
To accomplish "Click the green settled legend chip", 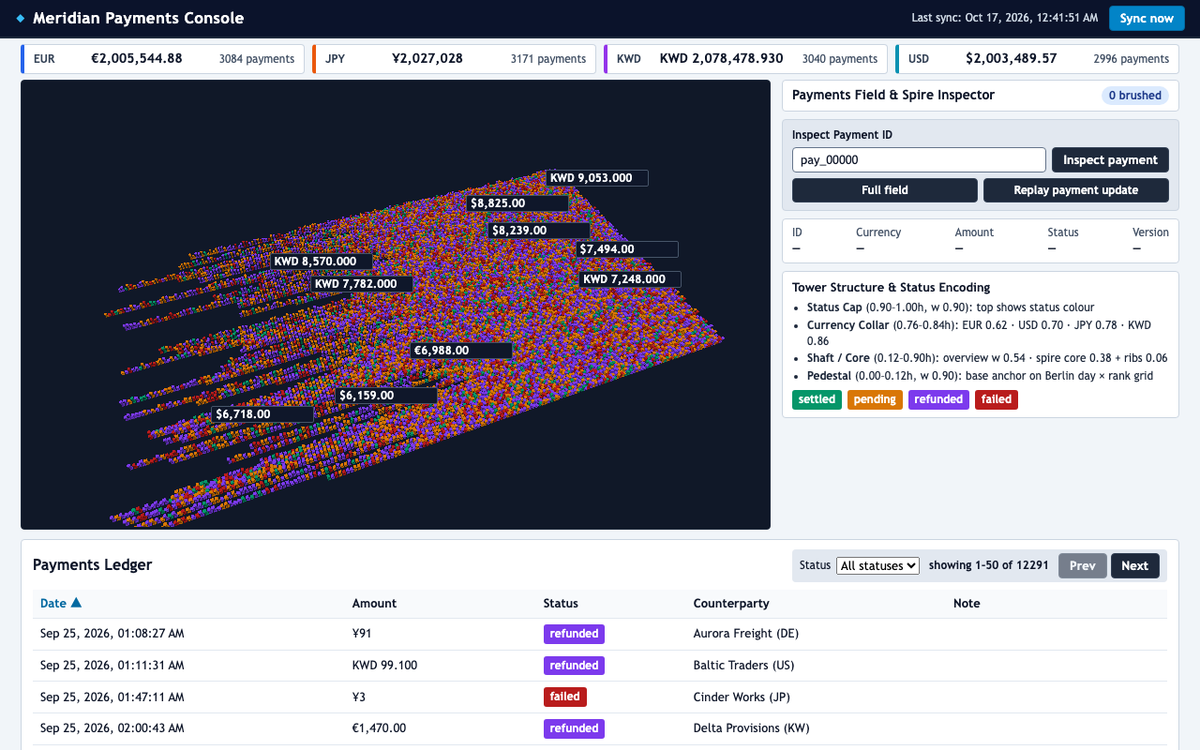I will tap(817, 399).
